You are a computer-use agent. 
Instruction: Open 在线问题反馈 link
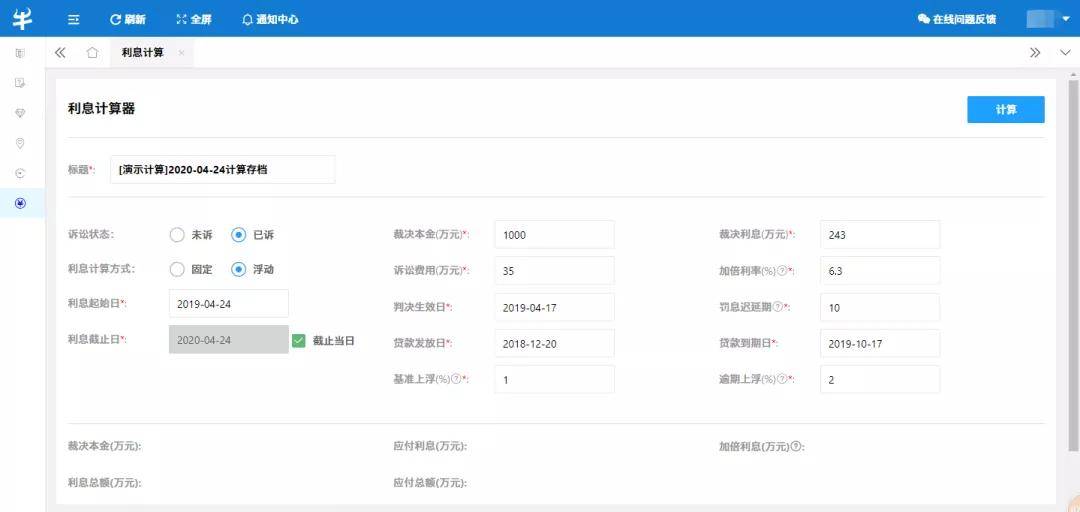point(956,19)
